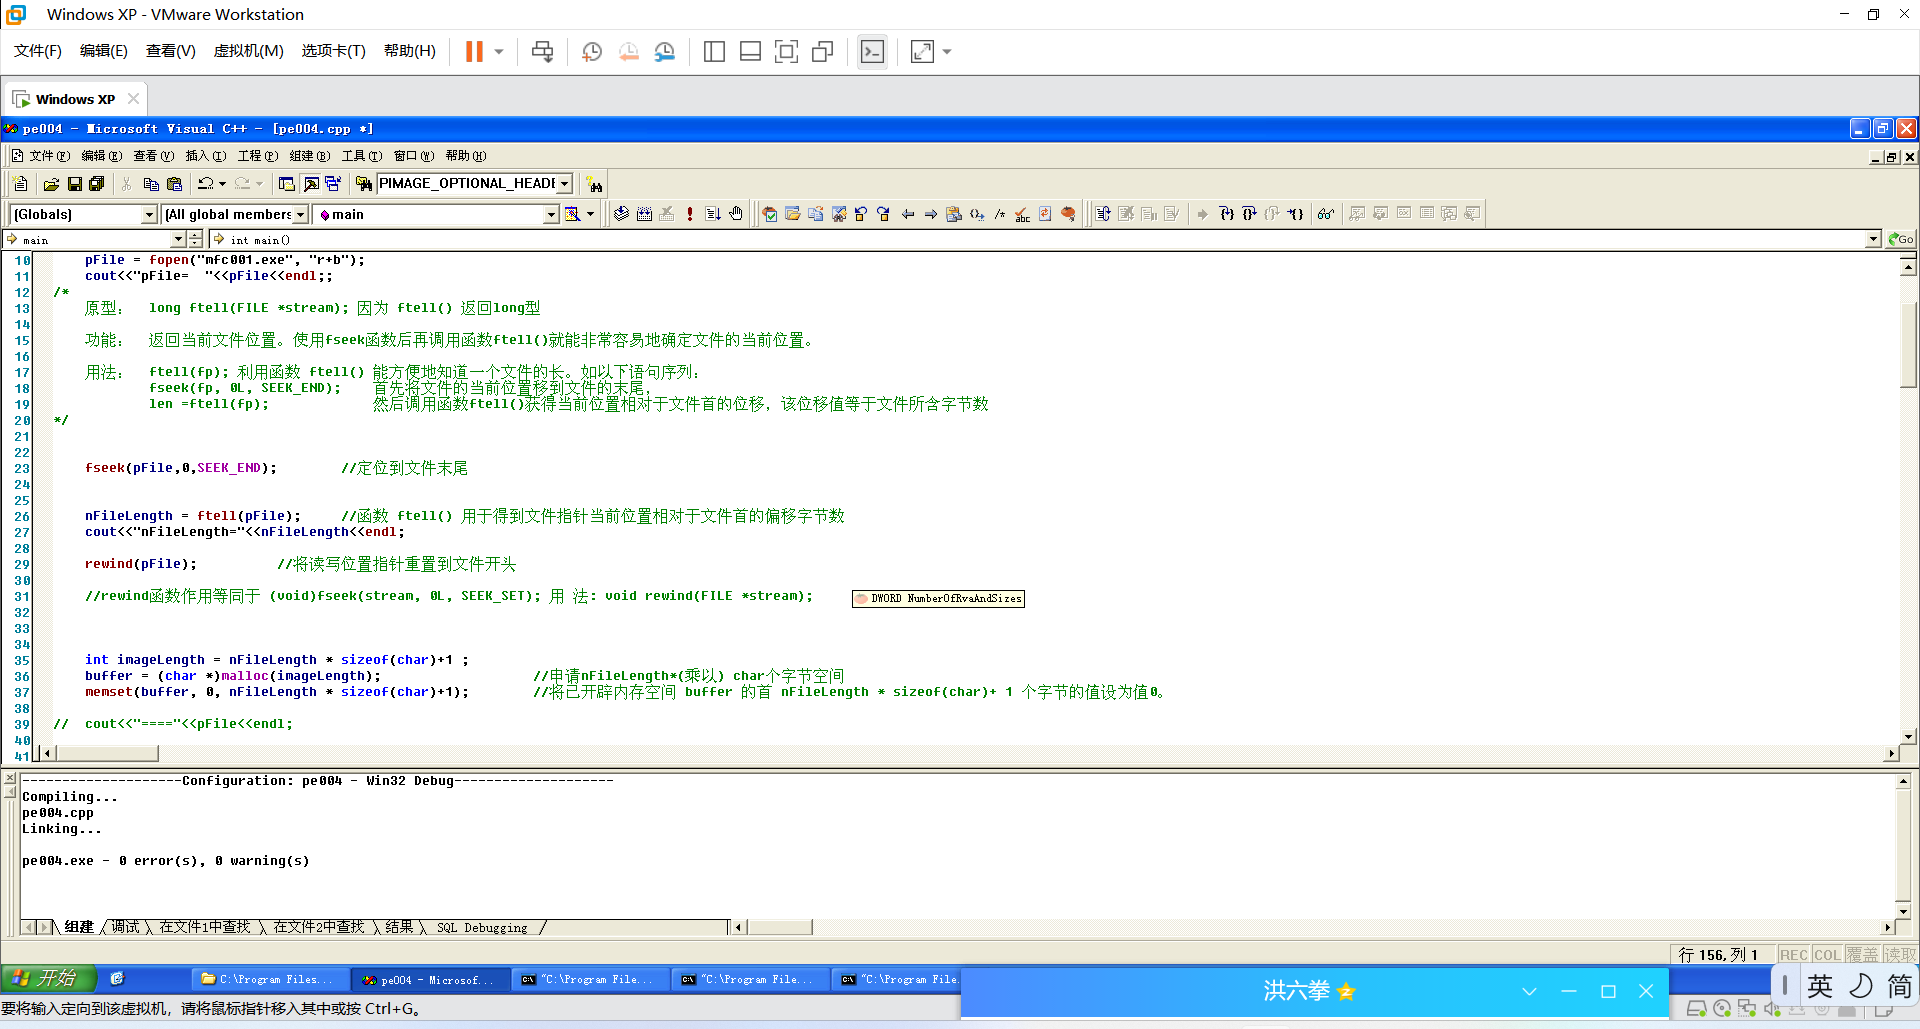
Task: Click the right arrow navigate forward icon
Action: point(931,214)
